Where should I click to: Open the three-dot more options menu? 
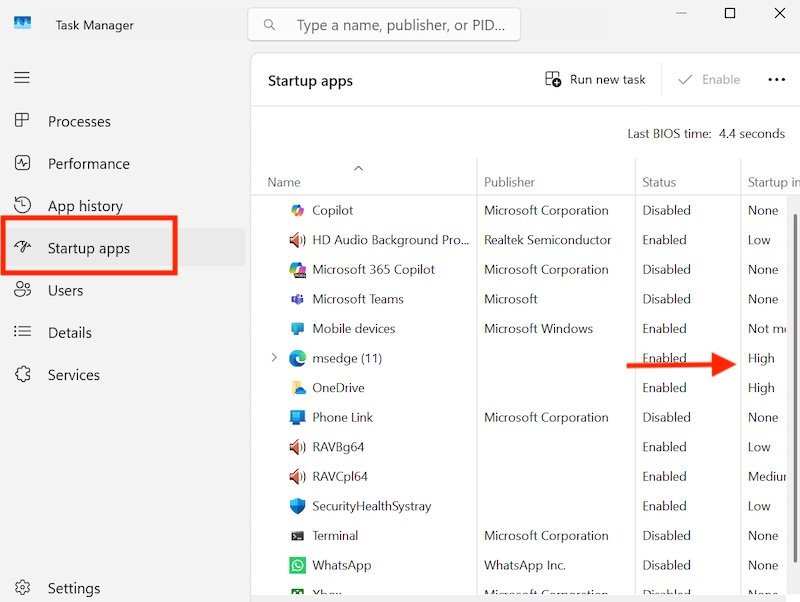[776, 80]
